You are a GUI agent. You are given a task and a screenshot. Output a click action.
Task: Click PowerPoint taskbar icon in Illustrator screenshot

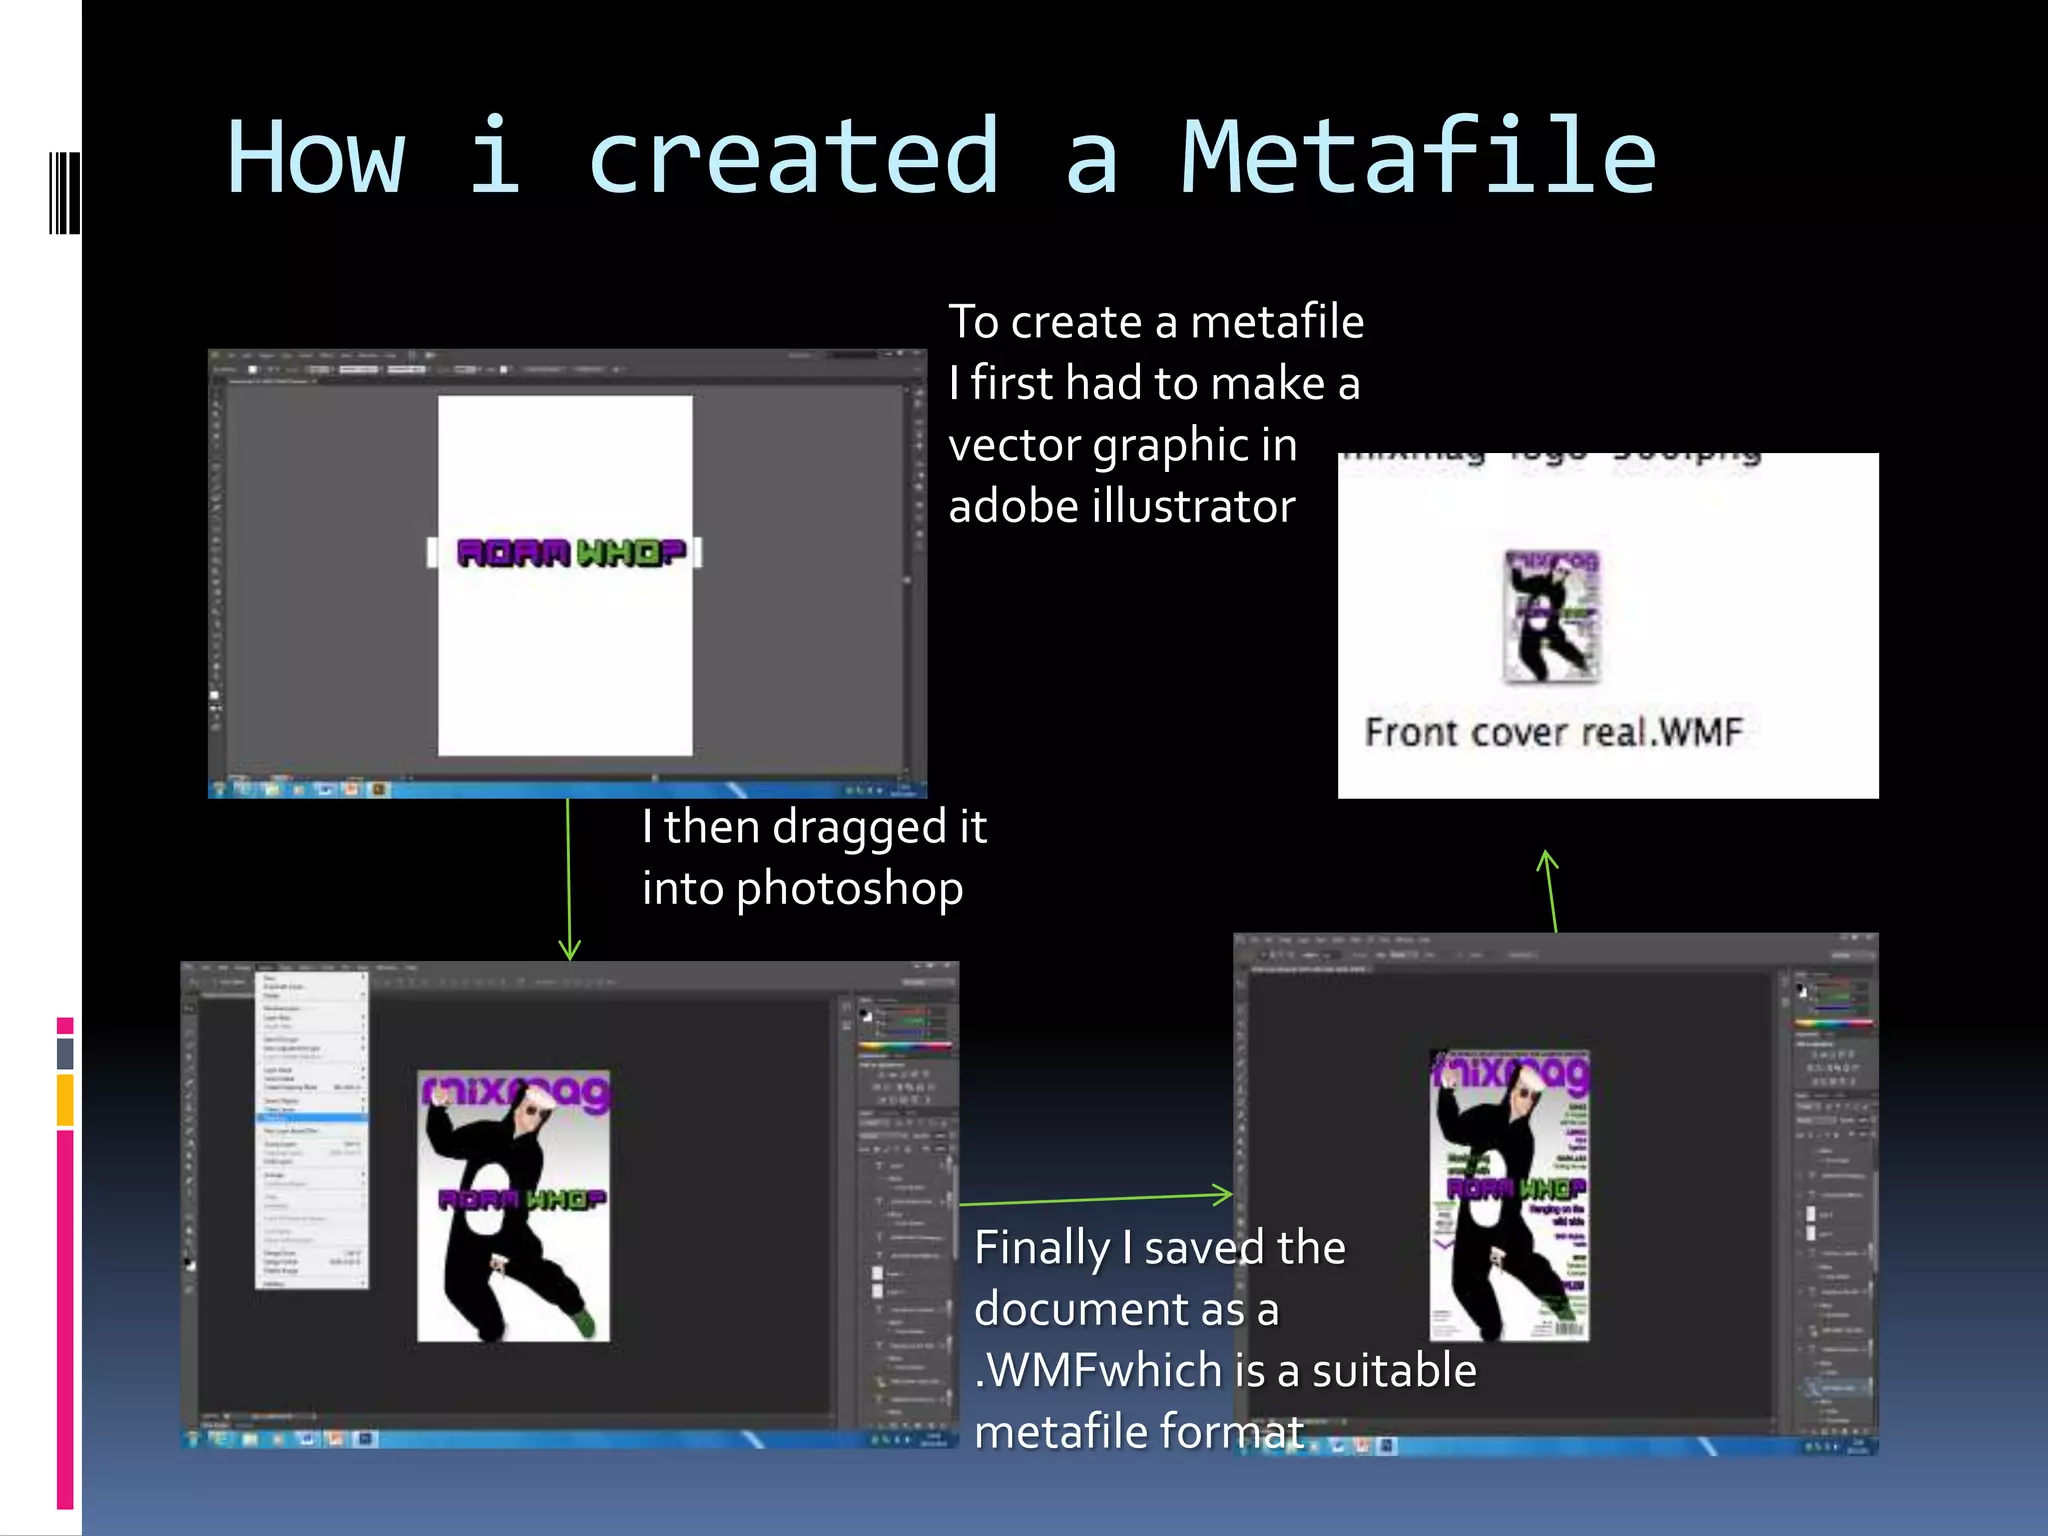(x=350, y=789)
